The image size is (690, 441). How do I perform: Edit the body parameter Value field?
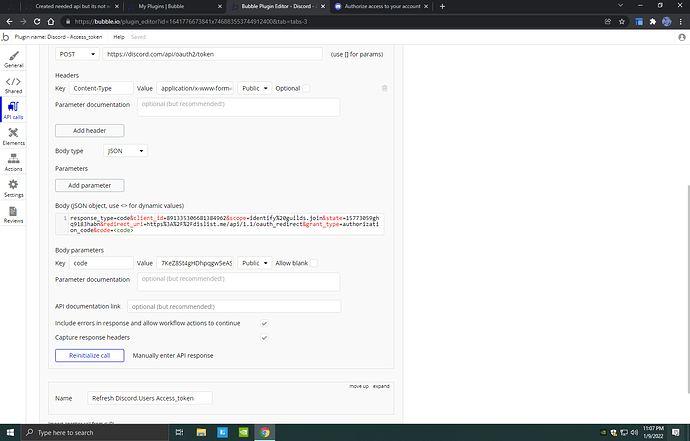point(195,263)
